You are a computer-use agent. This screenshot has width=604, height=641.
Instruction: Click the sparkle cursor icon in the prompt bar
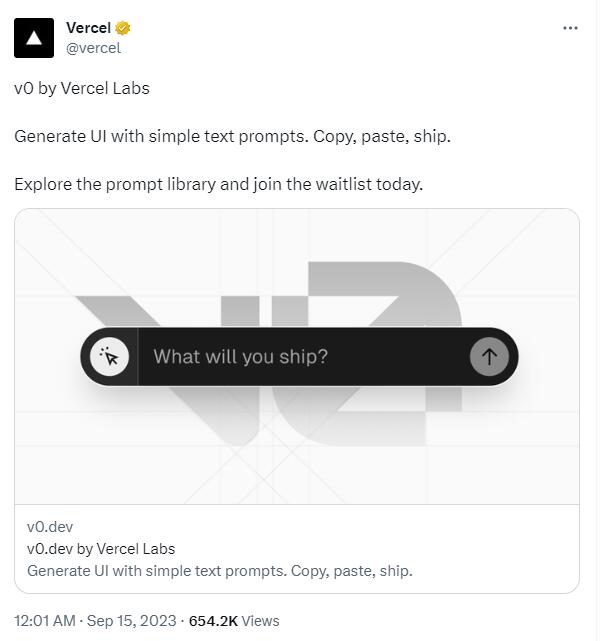coord(109,356)
